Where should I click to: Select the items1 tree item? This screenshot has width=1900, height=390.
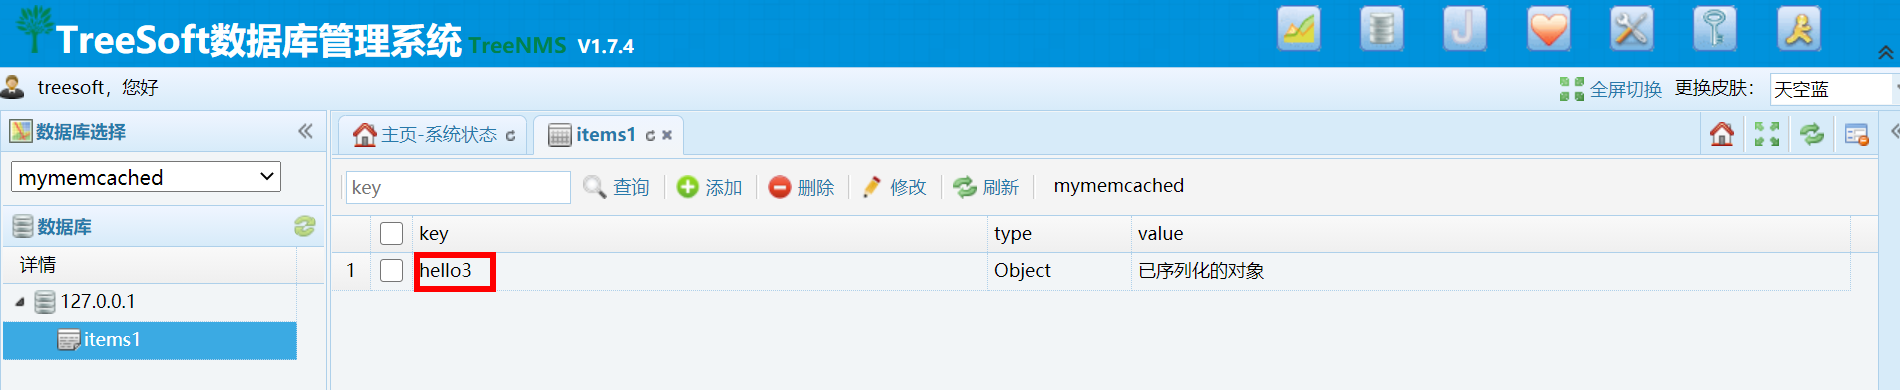[150, 340]
